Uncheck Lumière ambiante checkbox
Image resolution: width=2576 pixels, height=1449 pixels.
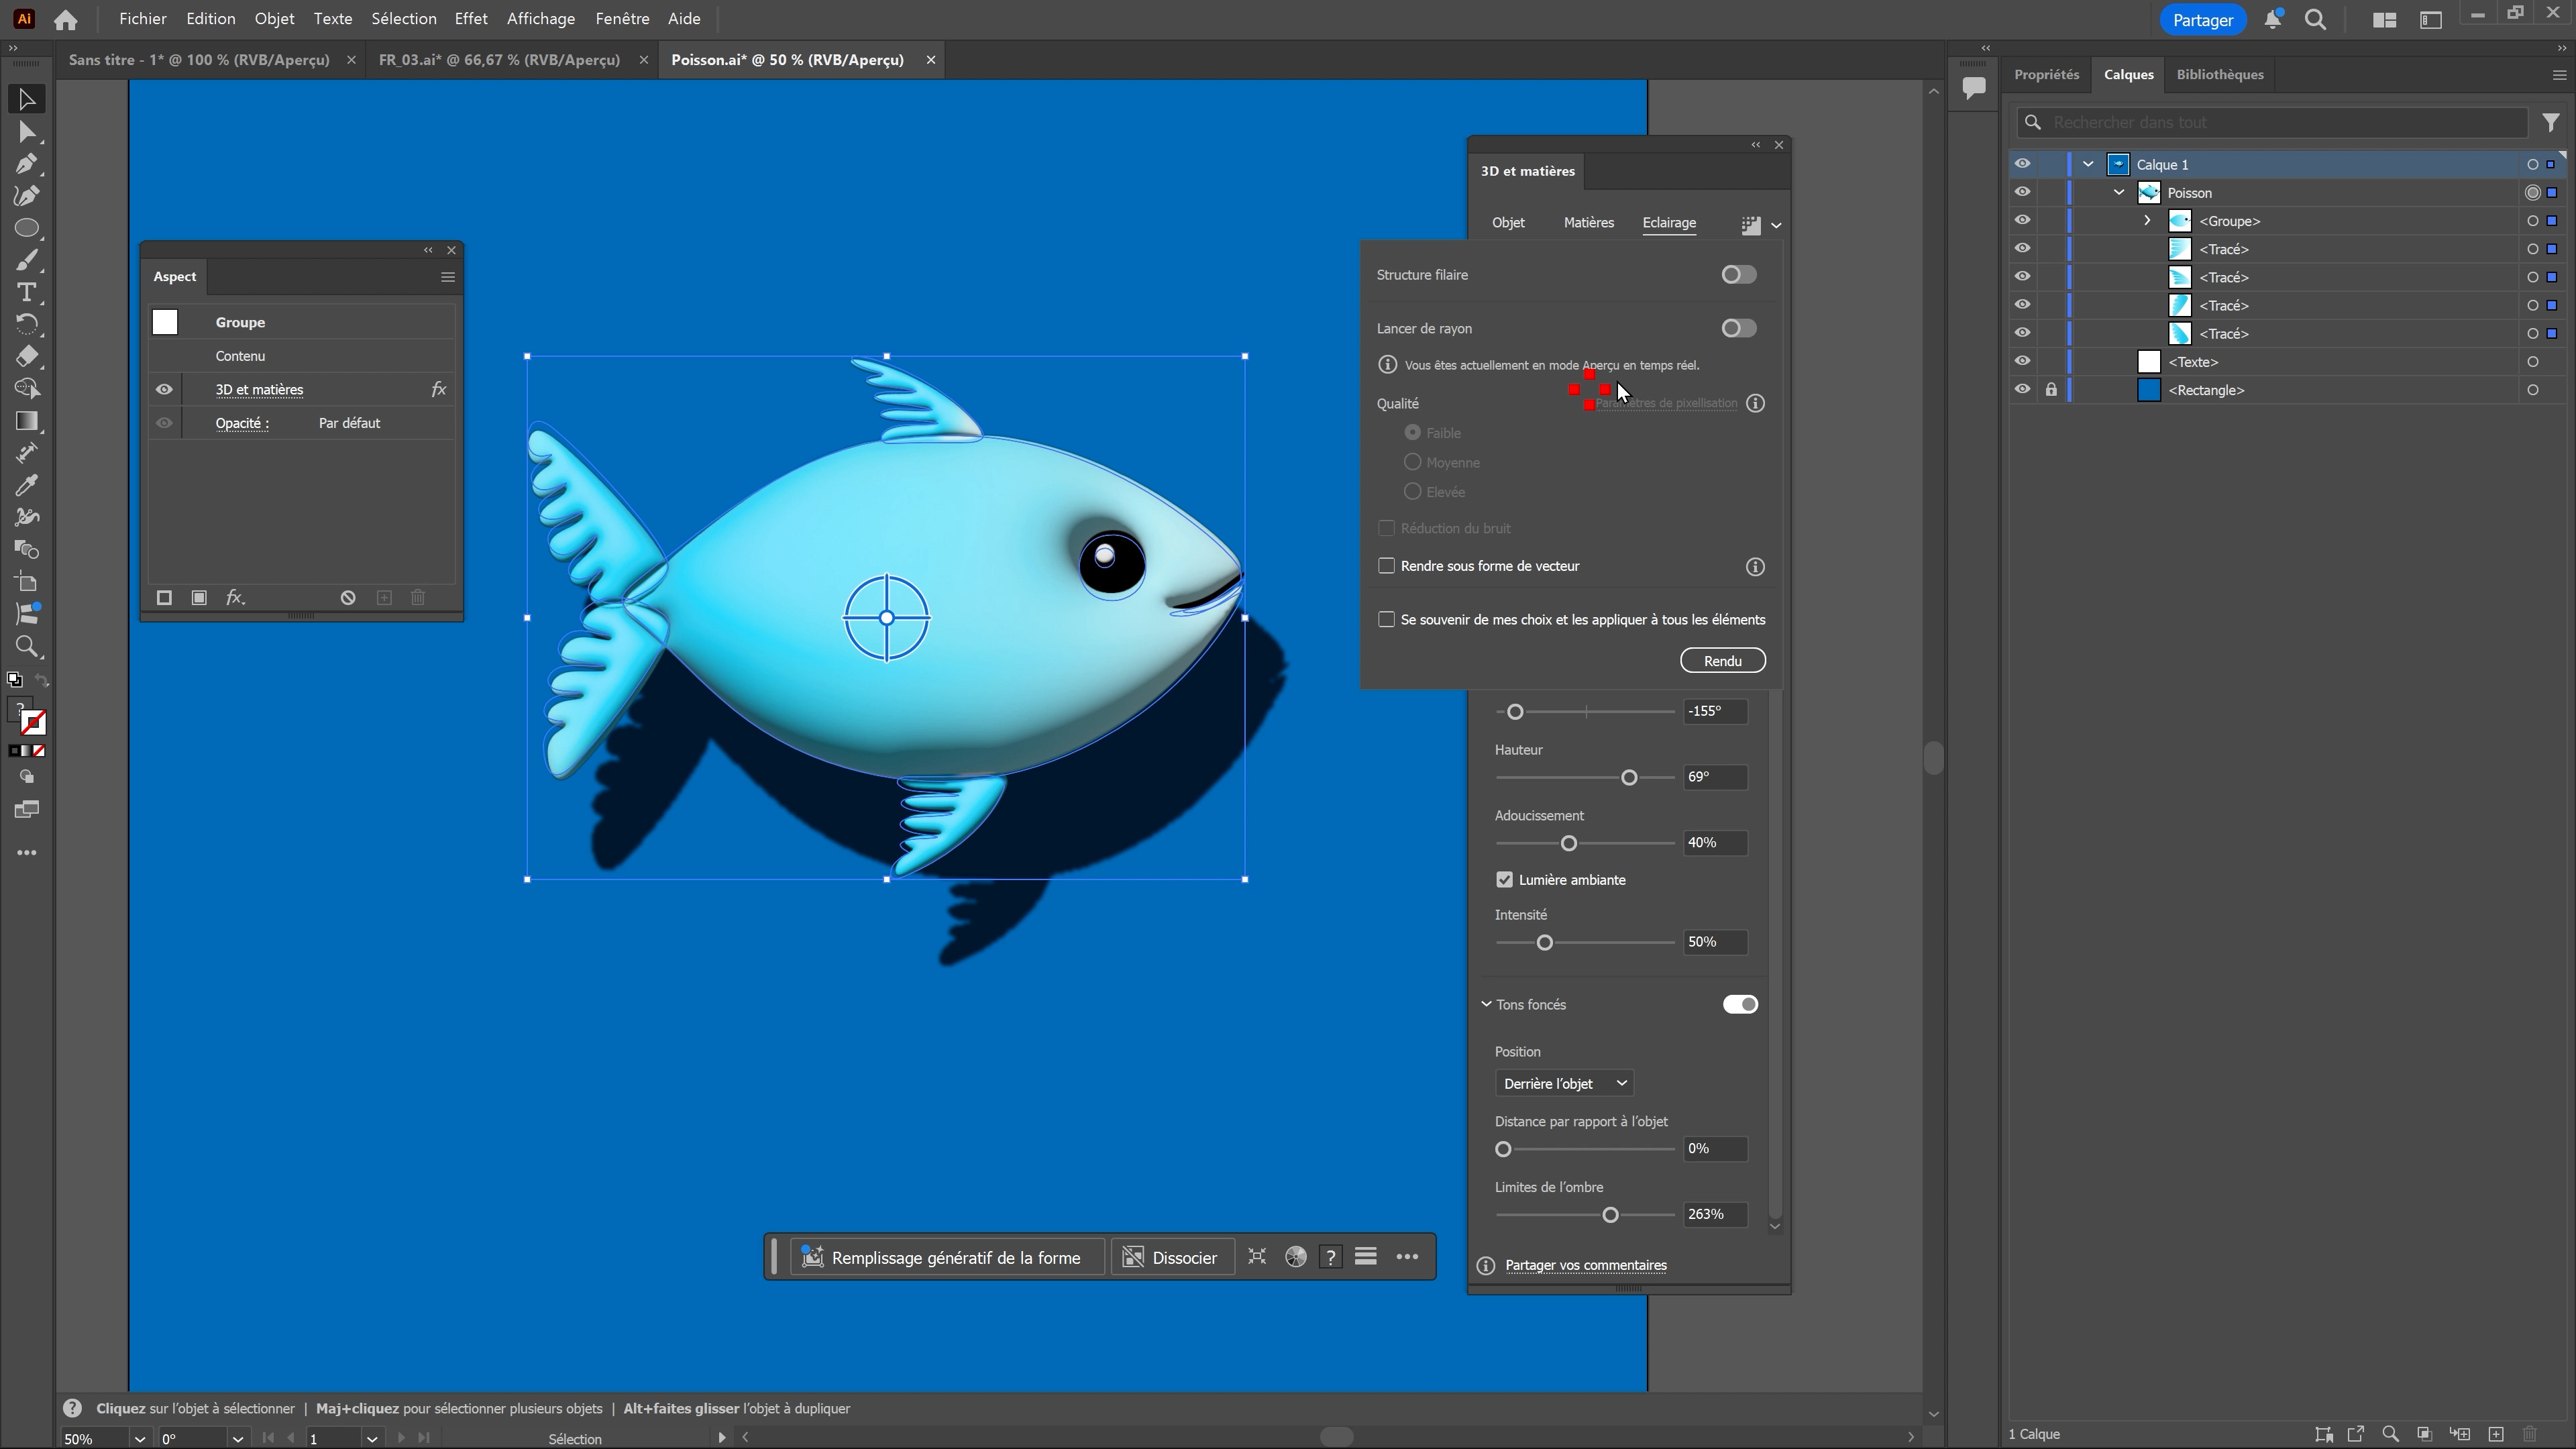point(1504,880)
